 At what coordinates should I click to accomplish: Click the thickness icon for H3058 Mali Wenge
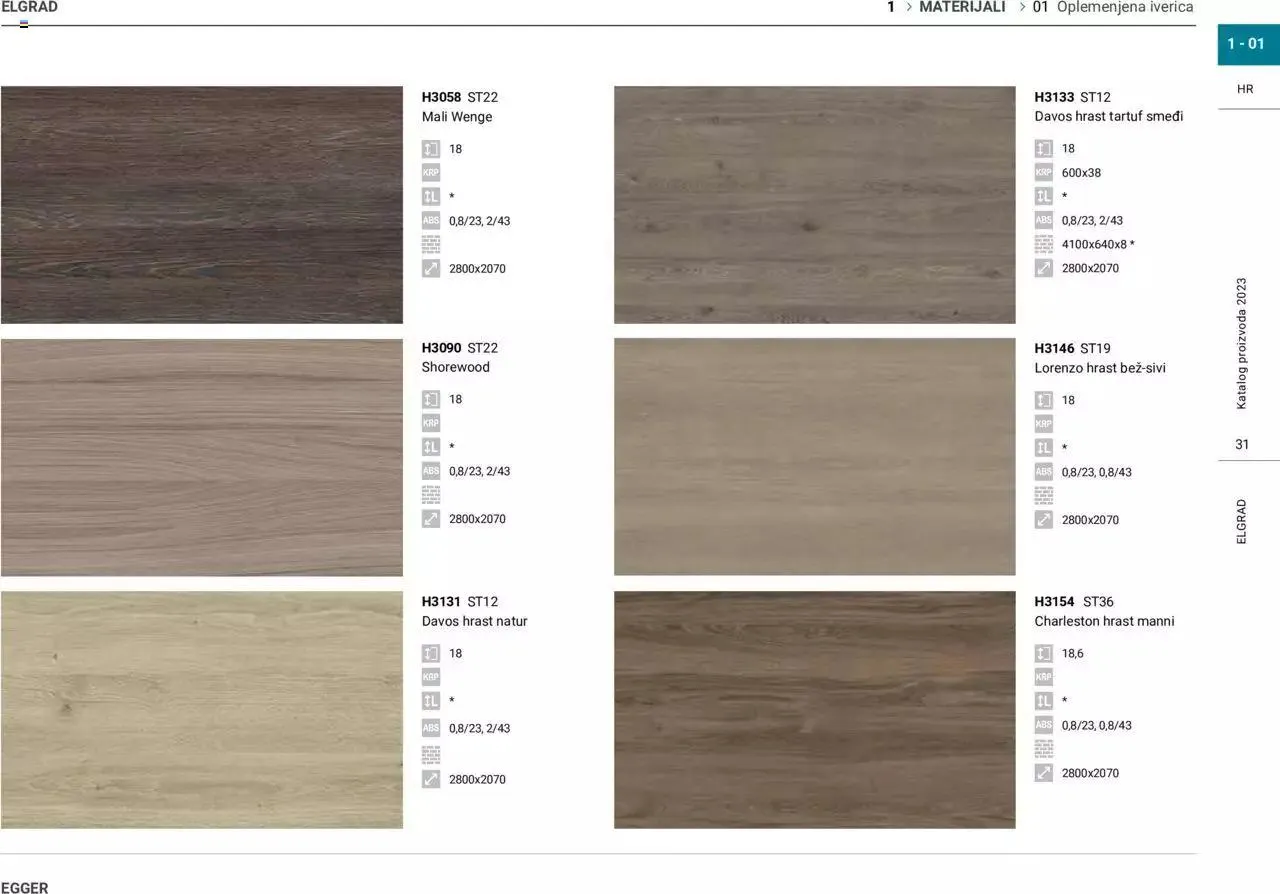[x=431, y=149]
